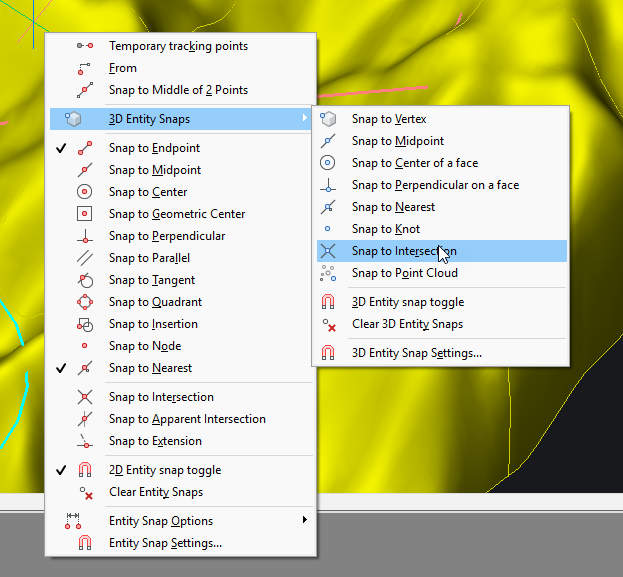Select Snap to Center of a face

click(414, 163)
